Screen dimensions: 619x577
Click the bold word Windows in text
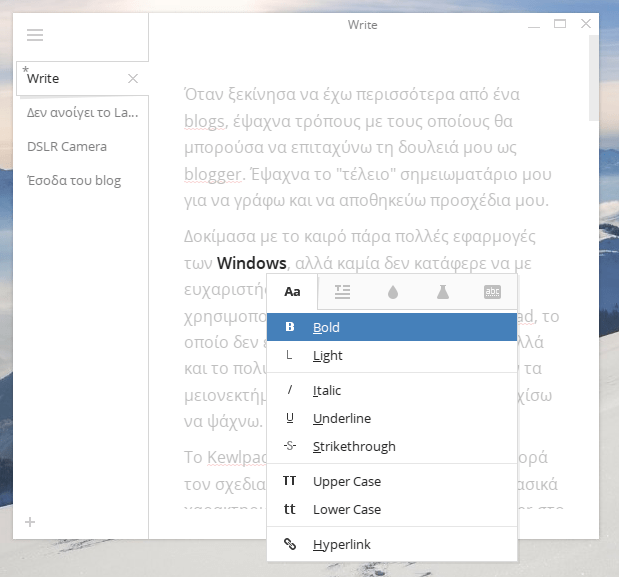click(251, 263)
